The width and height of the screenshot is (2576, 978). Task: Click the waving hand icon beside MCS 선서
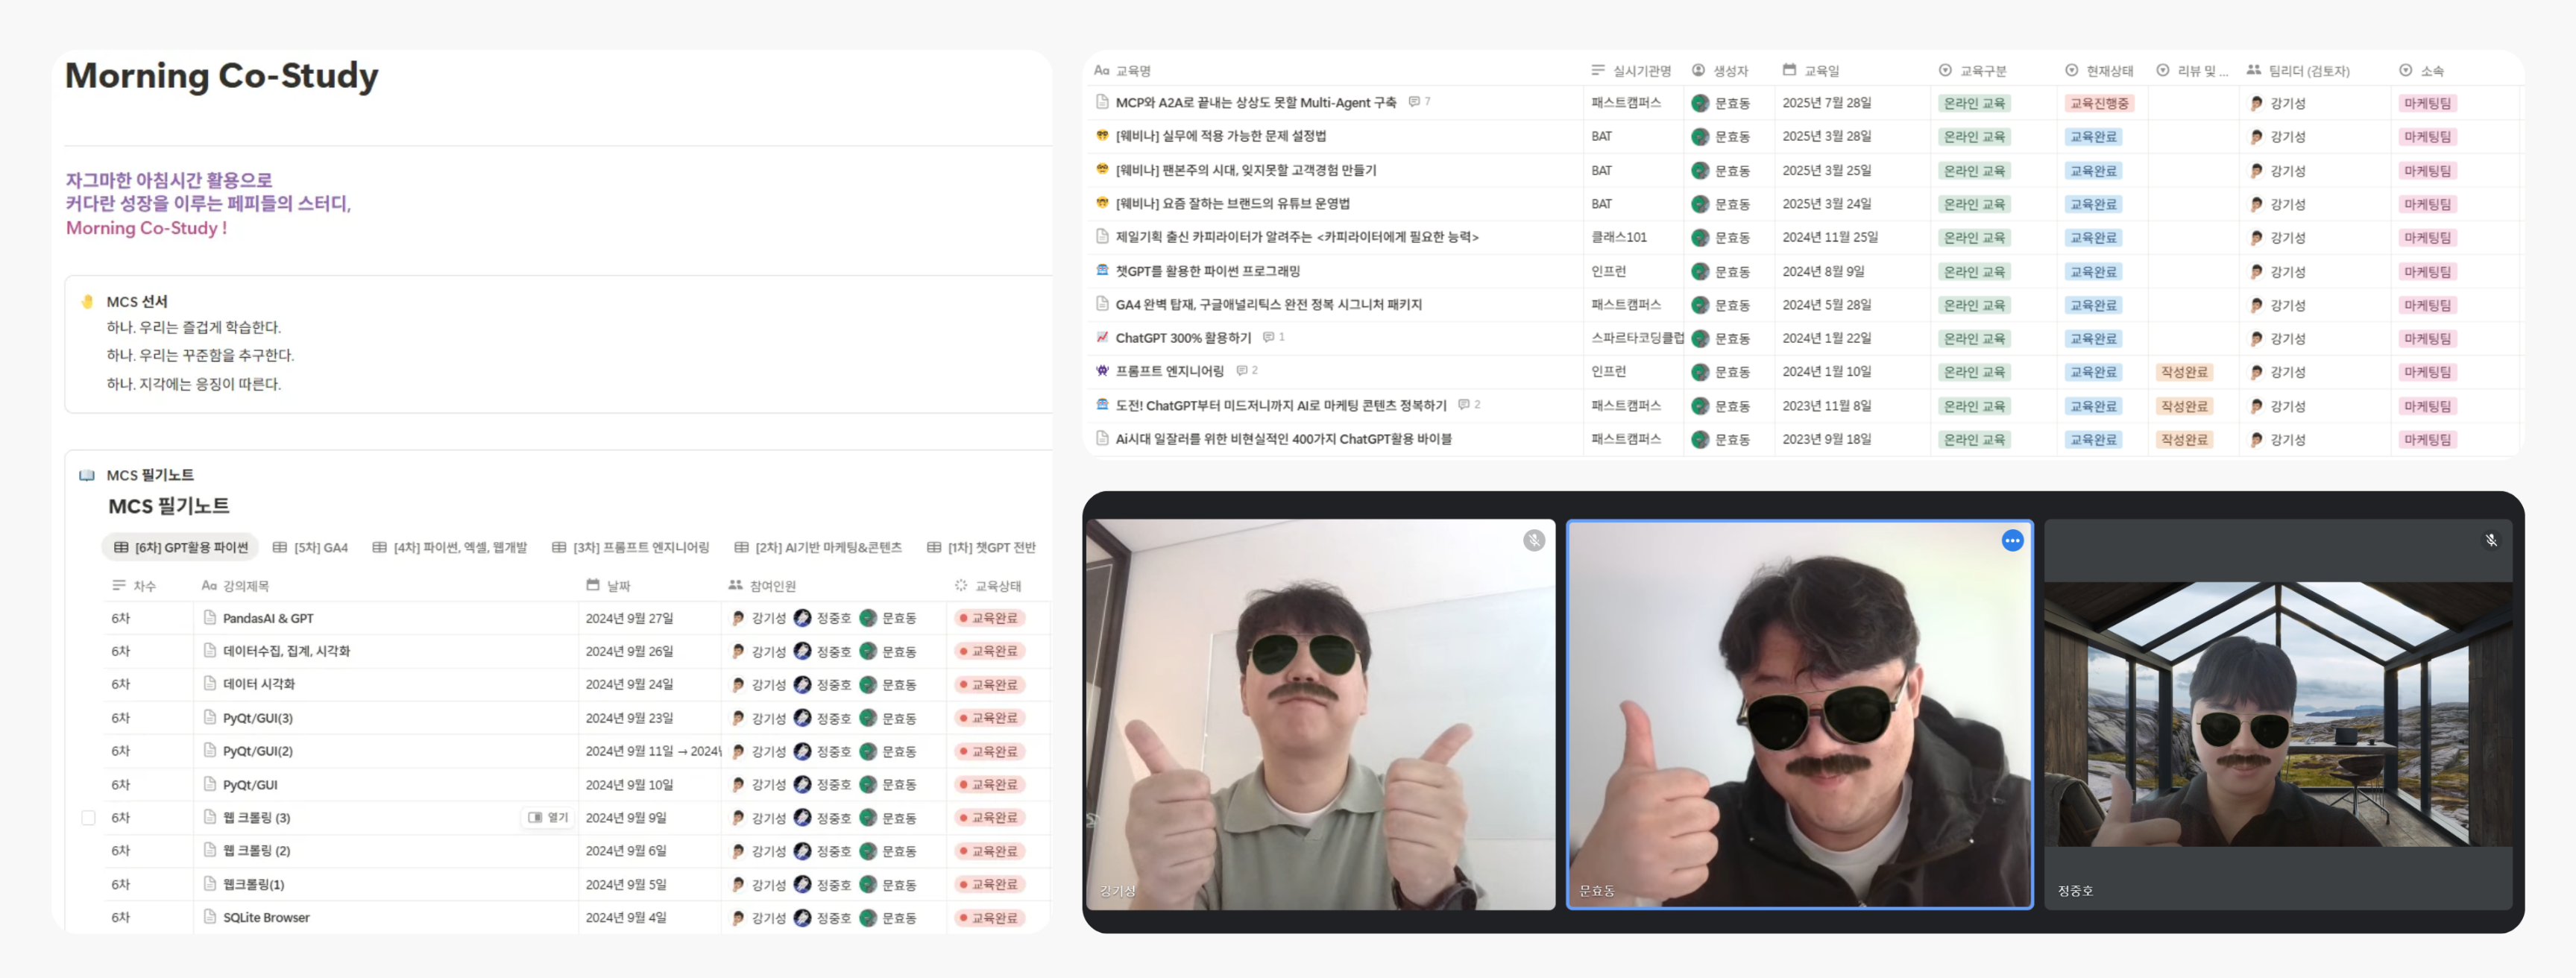(87, 302)
